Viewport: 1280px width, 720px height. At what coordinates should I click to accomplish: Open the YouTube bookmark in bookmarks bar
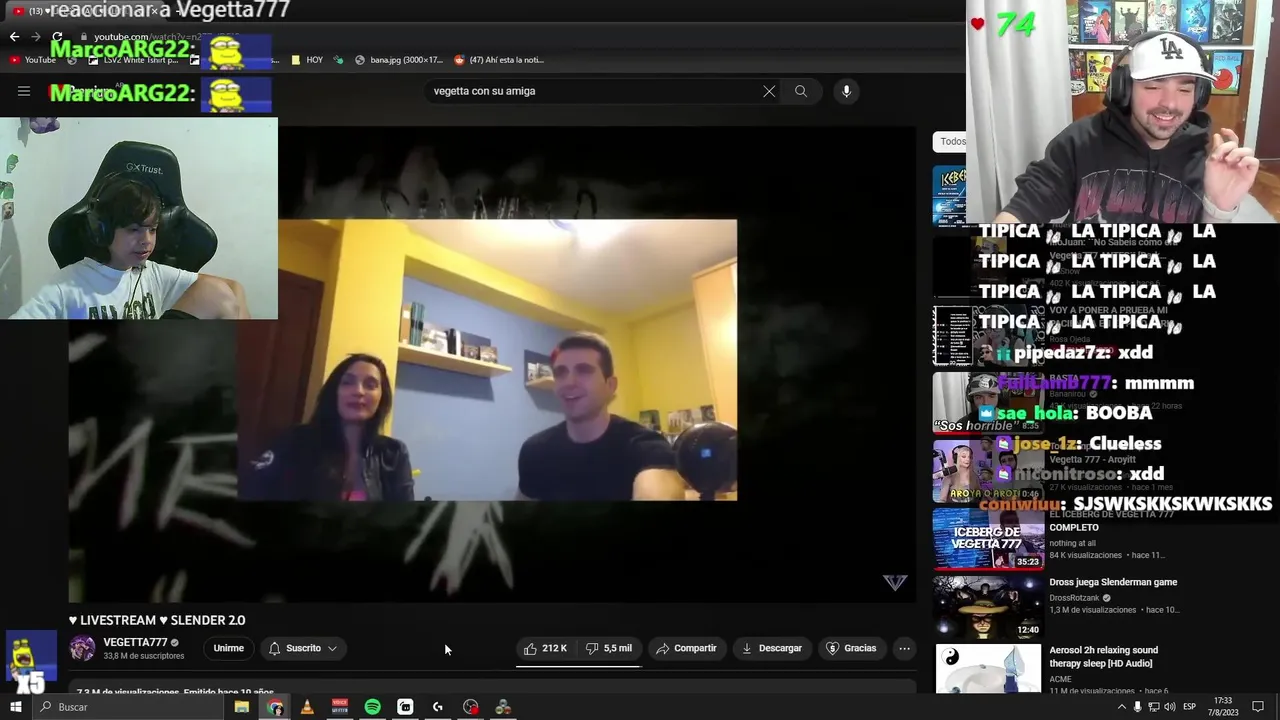point(32,60)
